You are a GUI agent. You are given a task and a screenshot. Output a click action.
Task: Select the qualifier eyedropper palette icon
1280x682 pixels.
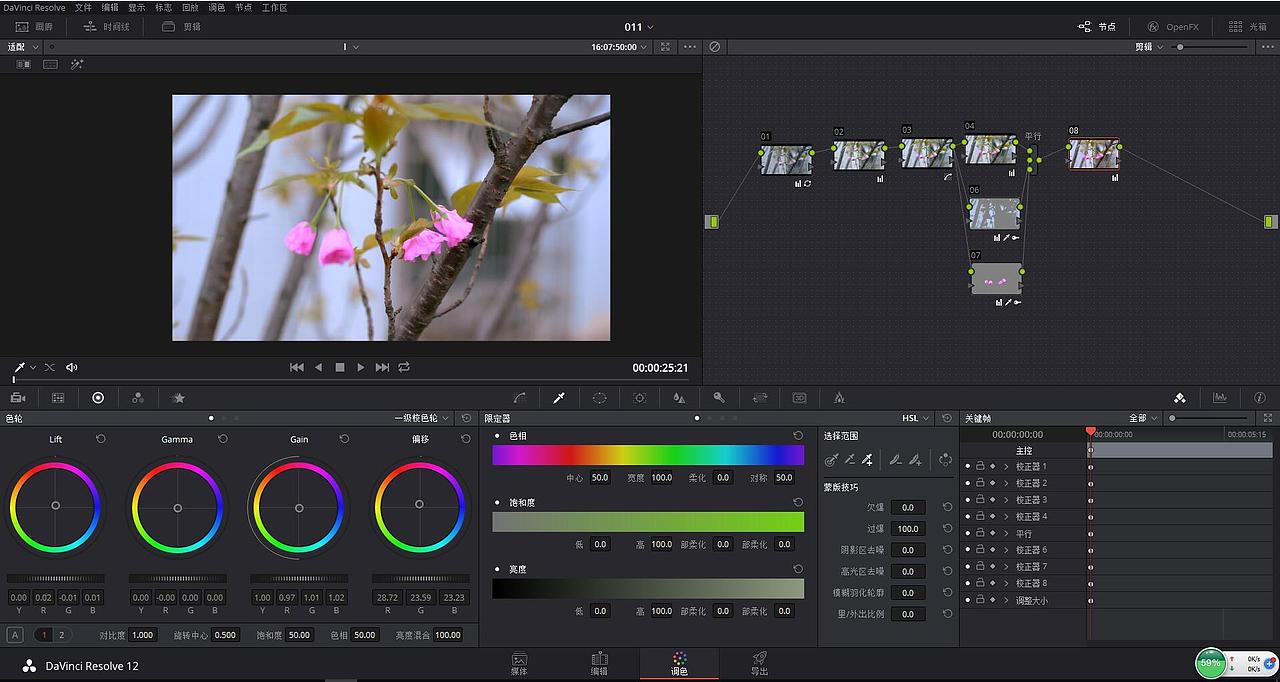pos(558,397)
